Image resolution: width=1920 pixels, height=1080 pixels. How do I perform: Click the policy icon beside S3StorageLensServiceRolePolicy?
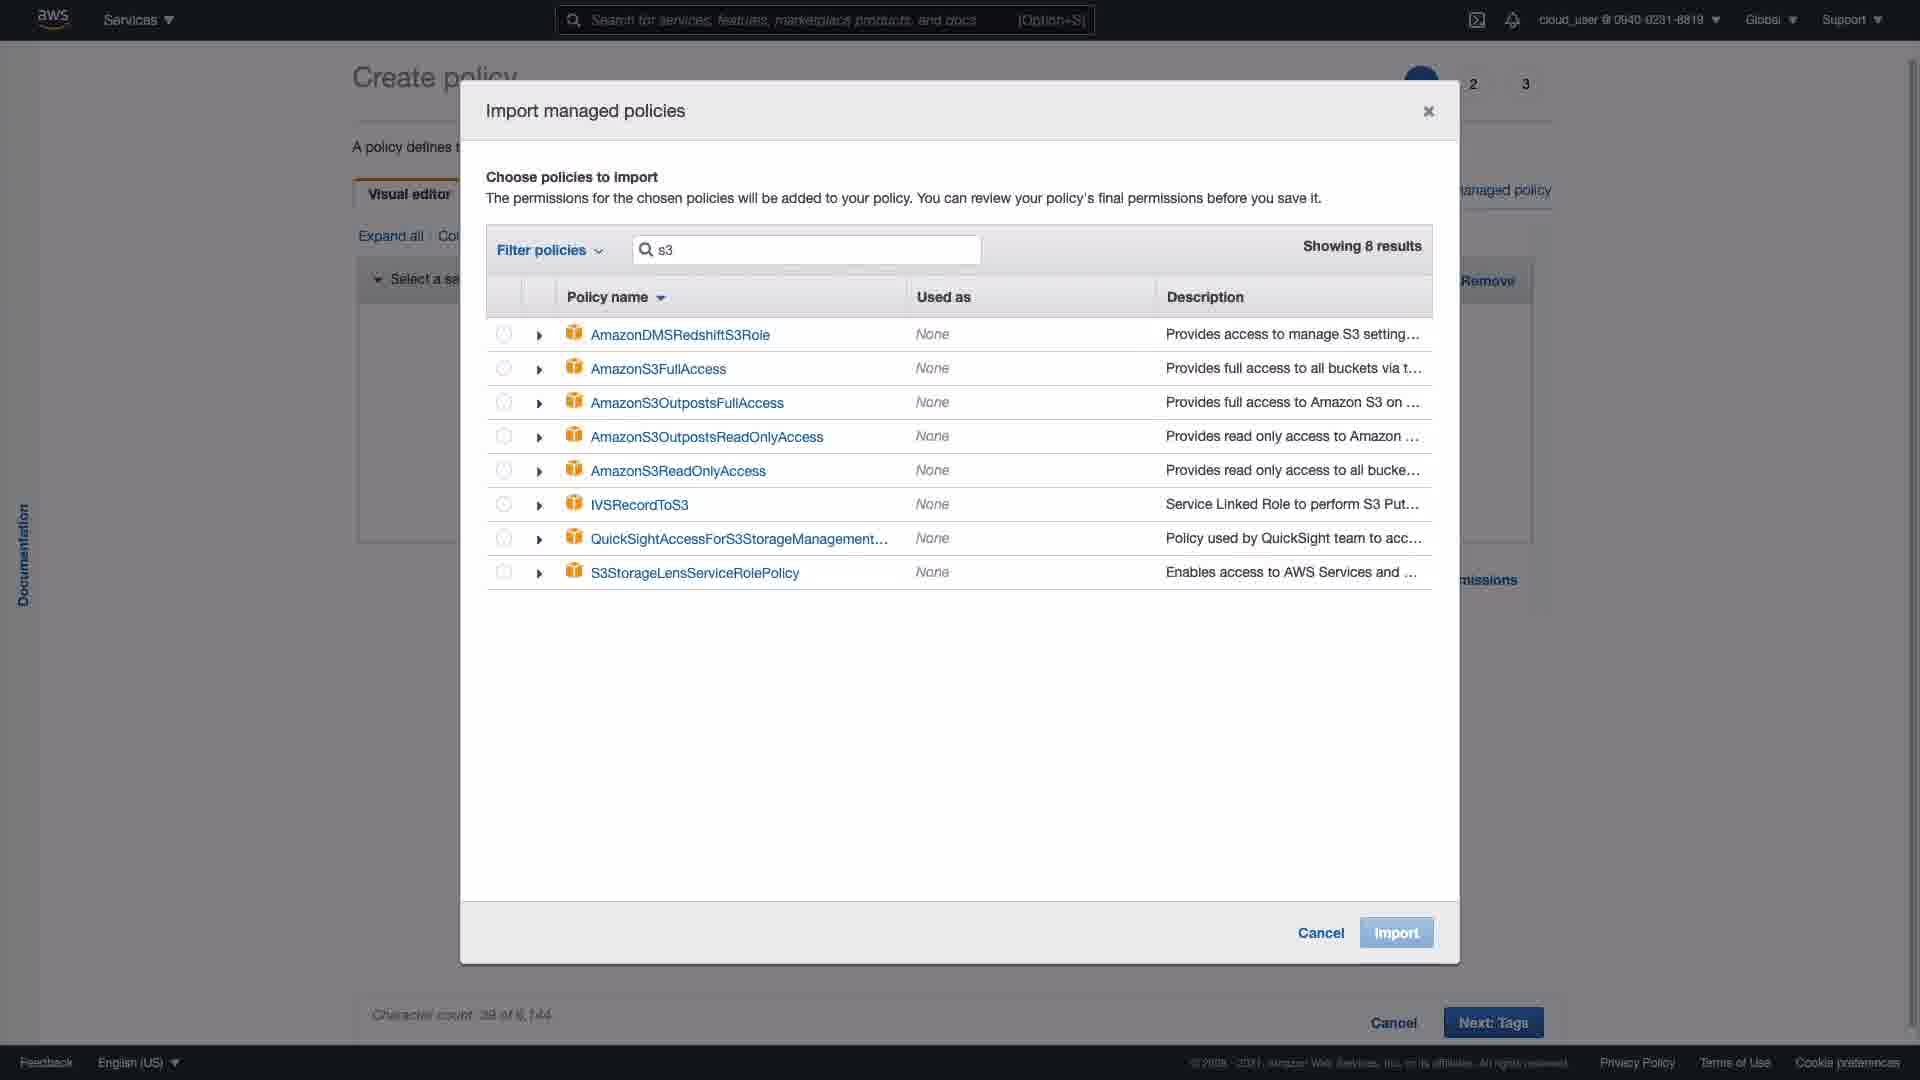click(574, 571)
